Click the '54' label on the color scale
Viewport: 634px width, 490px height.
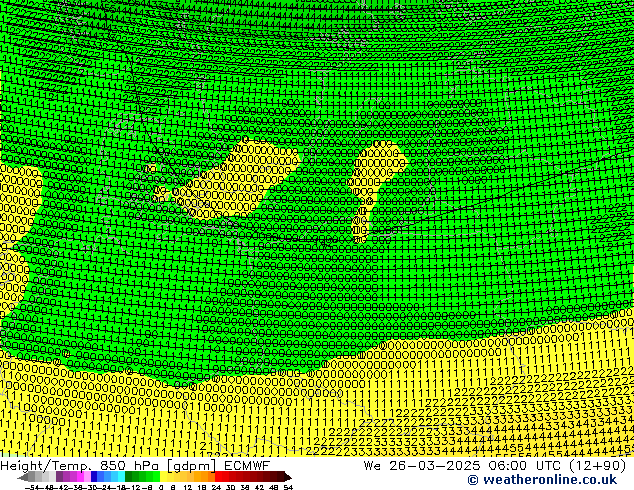coord(288,487)
